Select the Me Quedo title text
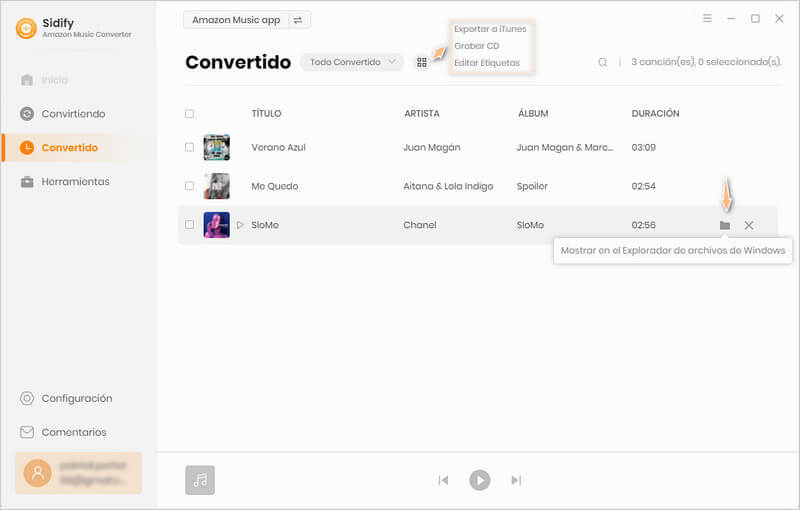This screenshot has width=800, height=510. [x=274, y=186]
